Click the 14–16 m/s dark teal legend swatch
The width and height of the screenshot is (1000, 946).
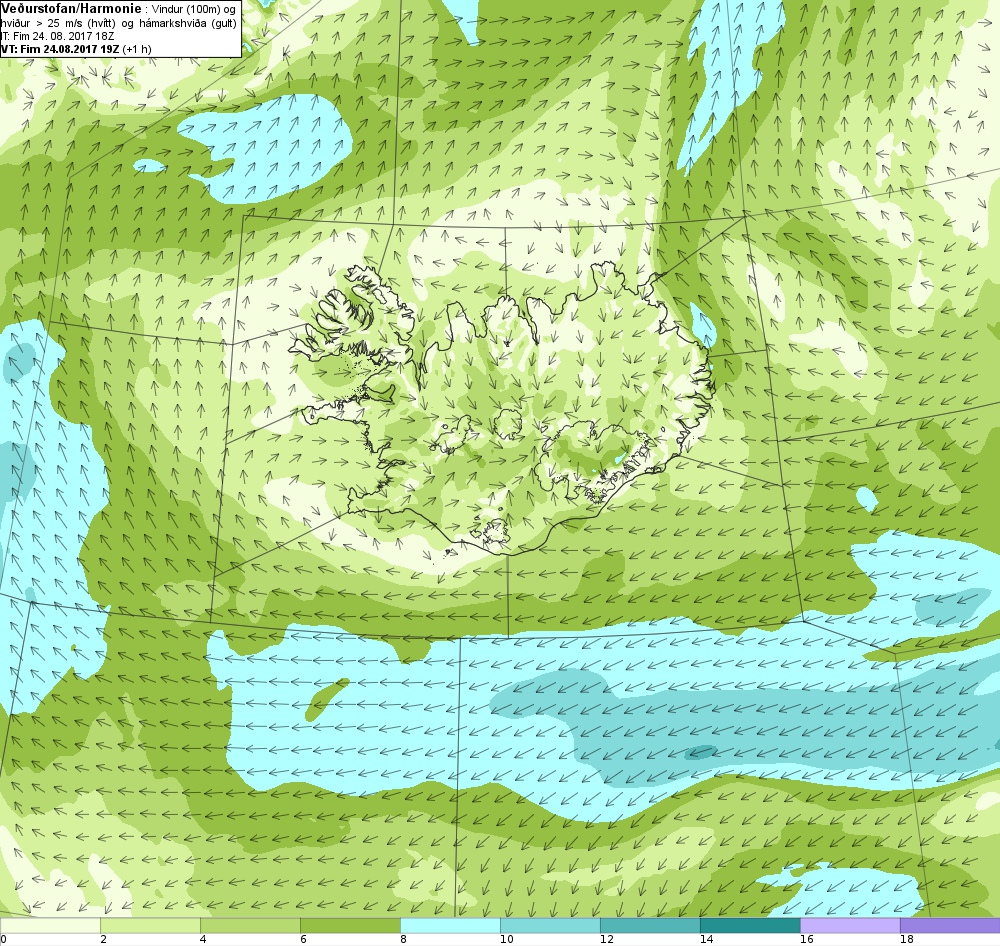coord(750,926)
